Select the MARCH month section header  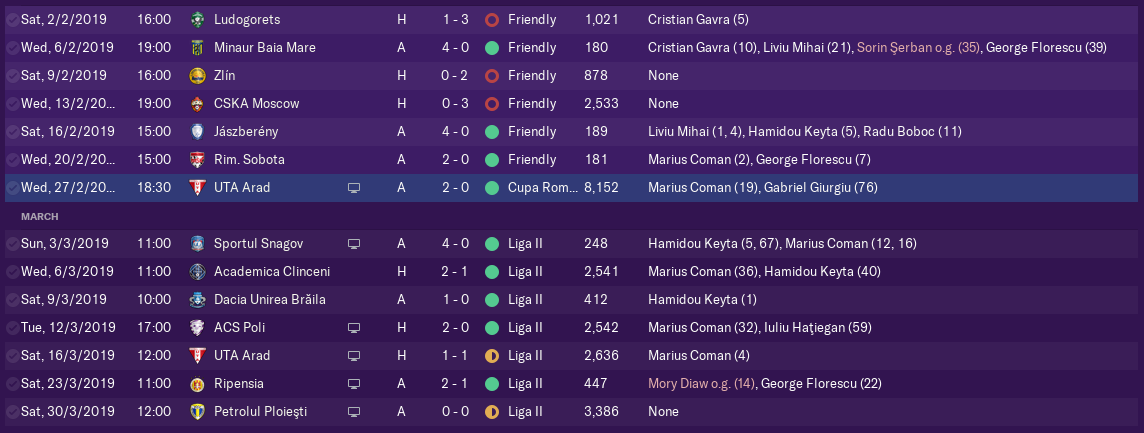(x=39, y=217)
